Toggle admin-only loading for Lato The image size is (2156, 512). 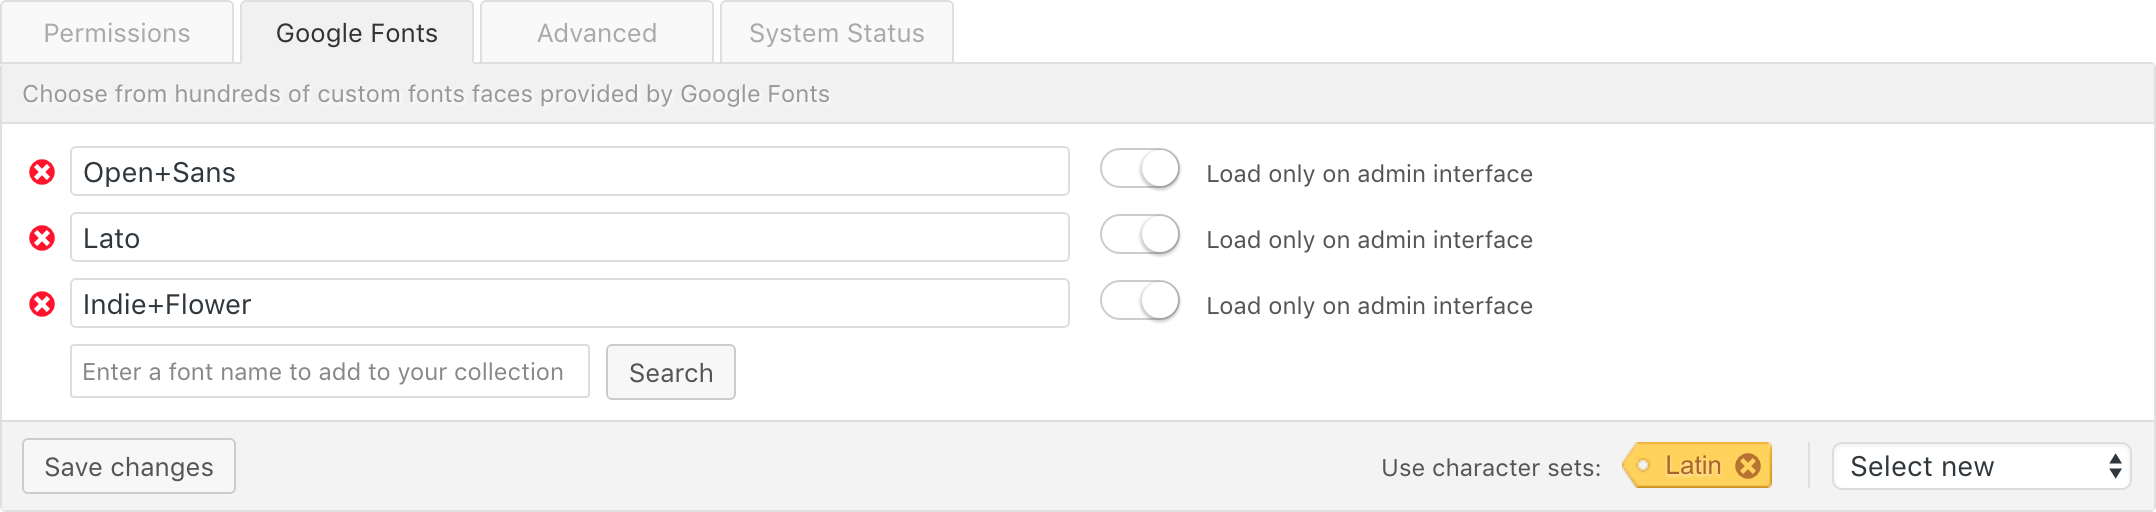pyautogui.click(x=1140, y=235)
